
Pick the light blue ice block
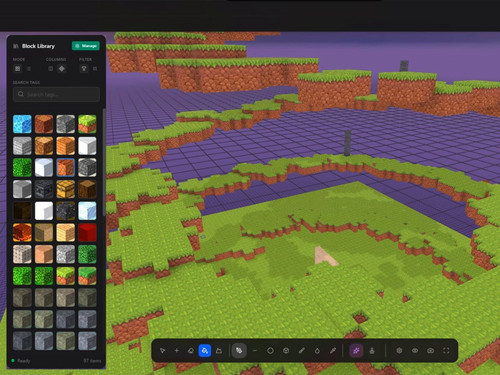87,210
